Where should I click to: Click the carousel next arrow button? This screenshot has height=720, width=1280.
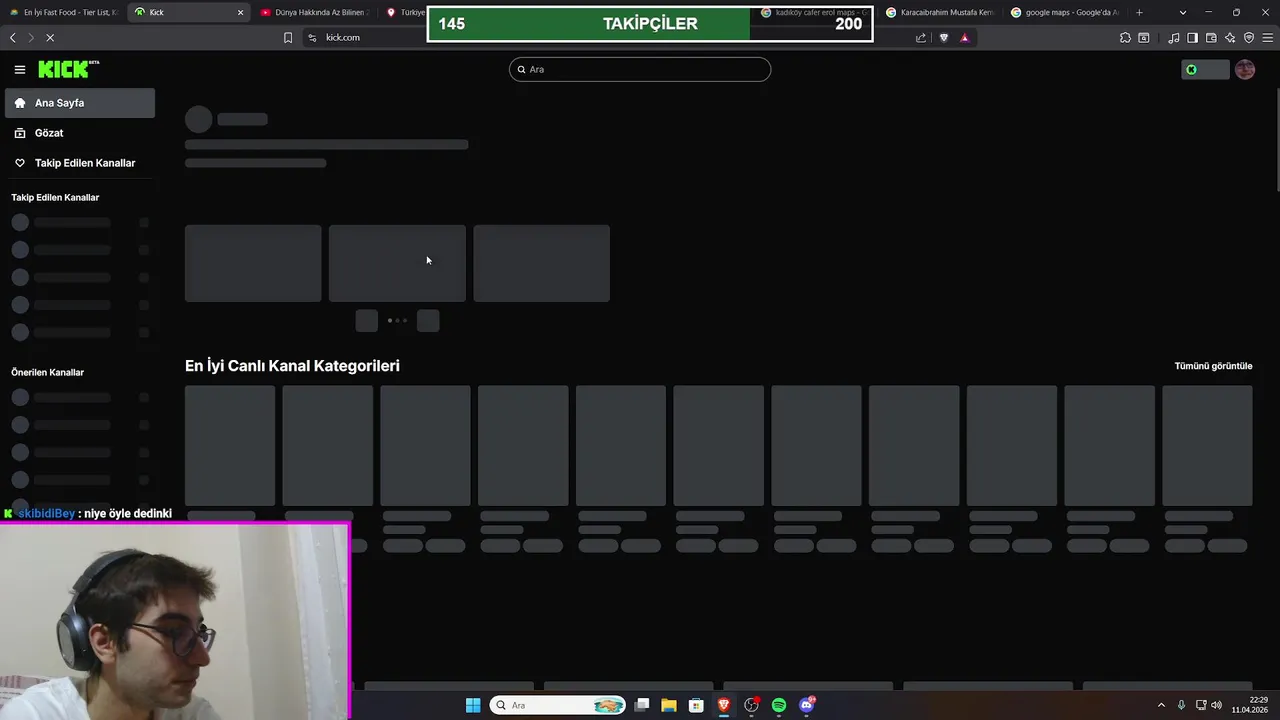(428, 320)
